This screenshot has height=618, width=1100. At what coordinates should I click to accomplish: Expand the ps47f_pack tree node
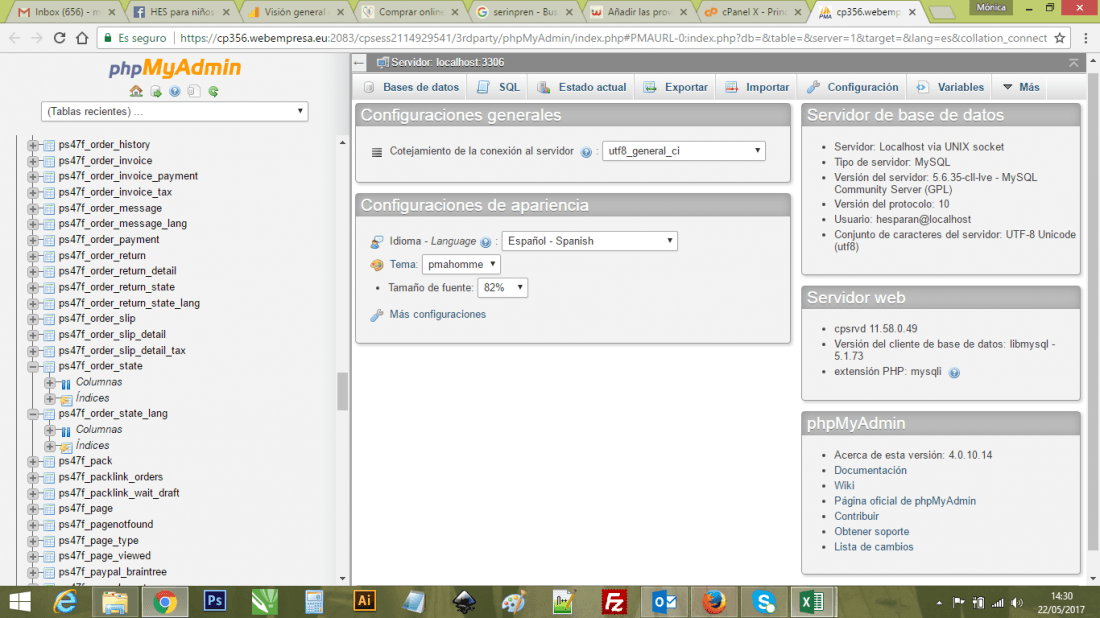pos(33,462)
